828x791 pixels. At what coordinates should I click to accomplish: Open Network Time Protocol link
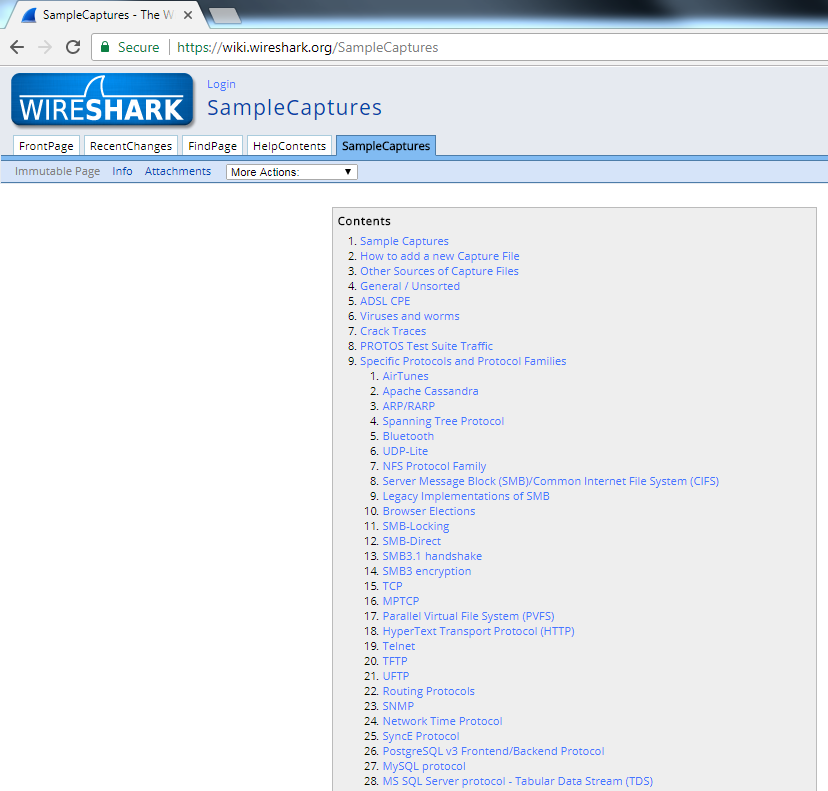pyautogui.click(x=443, y=721)
